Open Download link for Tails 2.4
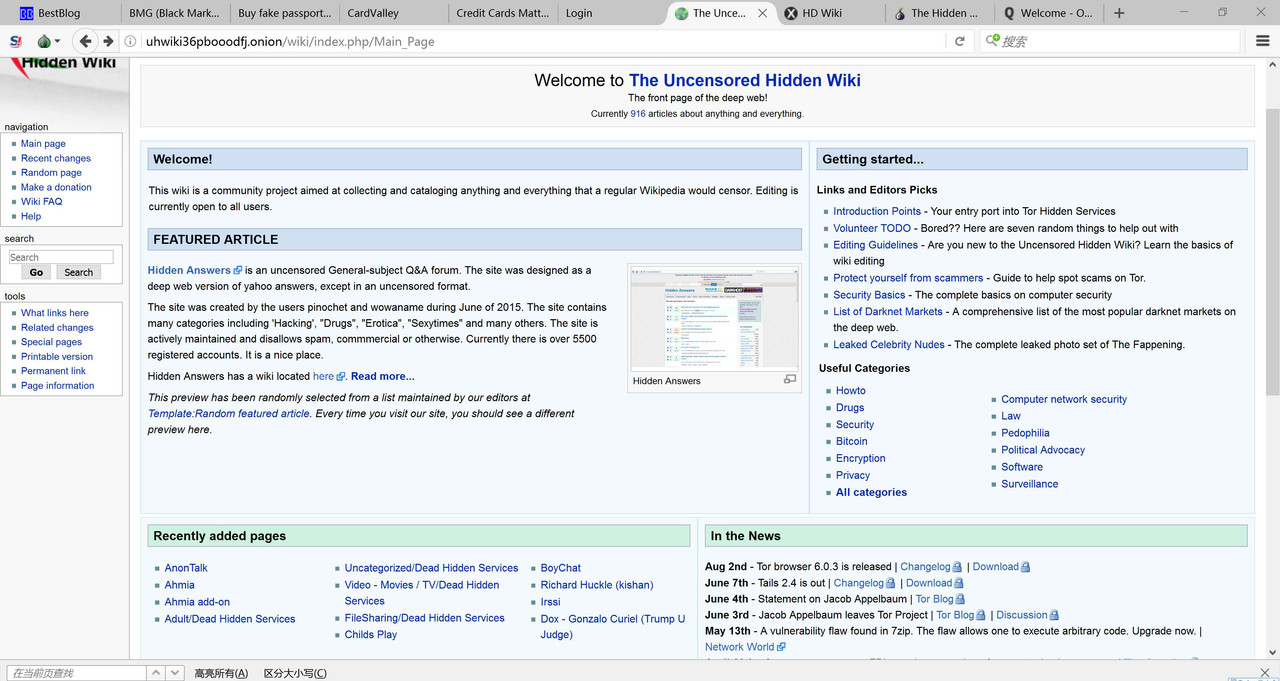Viewport: 1280px width, 681px height. pyautogui.click(x=929, y=583)
